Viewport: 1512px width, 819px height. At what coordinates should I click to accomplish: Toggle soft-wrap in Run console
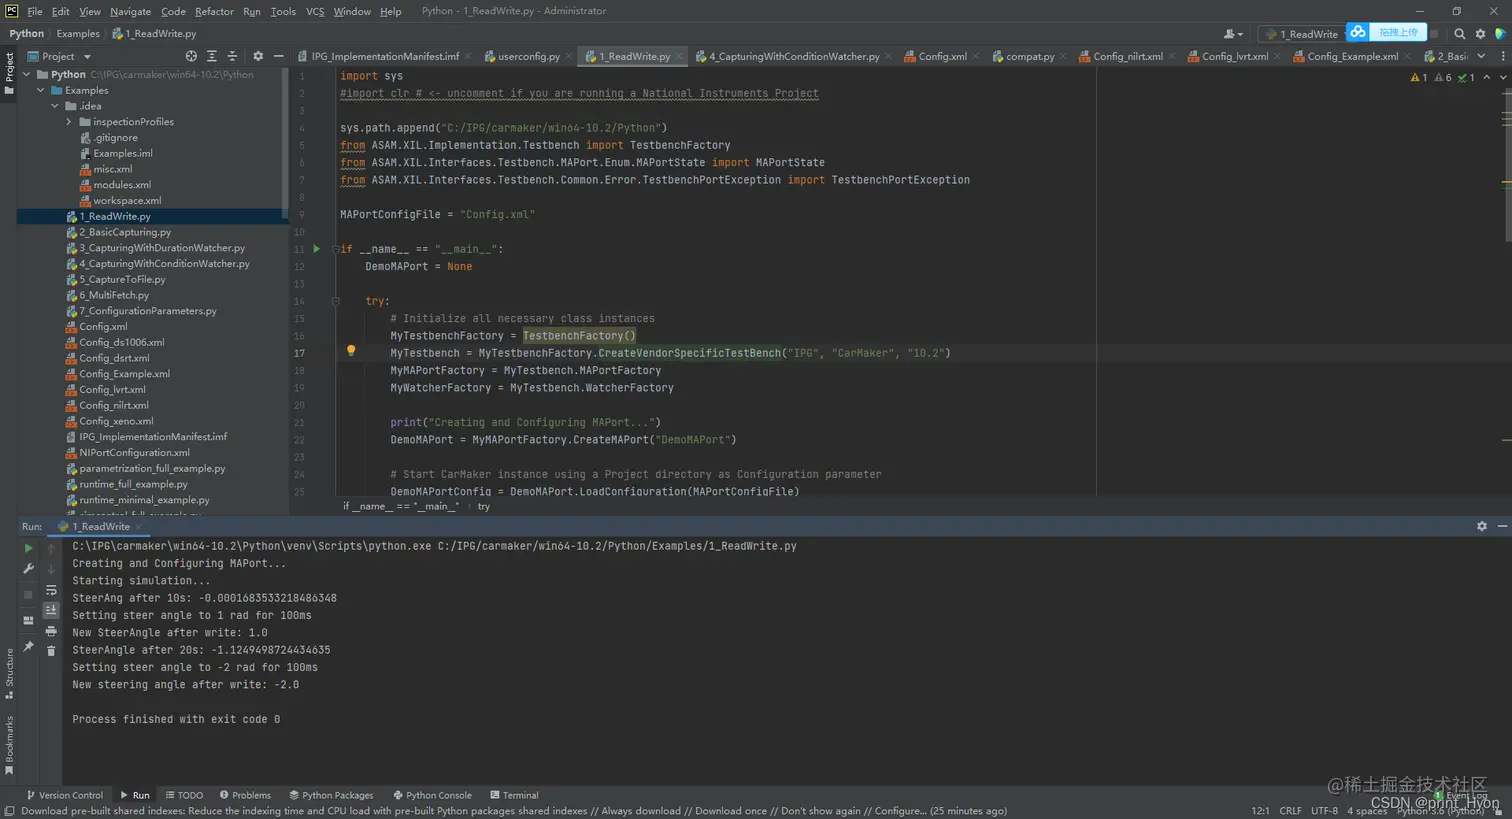click(x=51, y=590)
